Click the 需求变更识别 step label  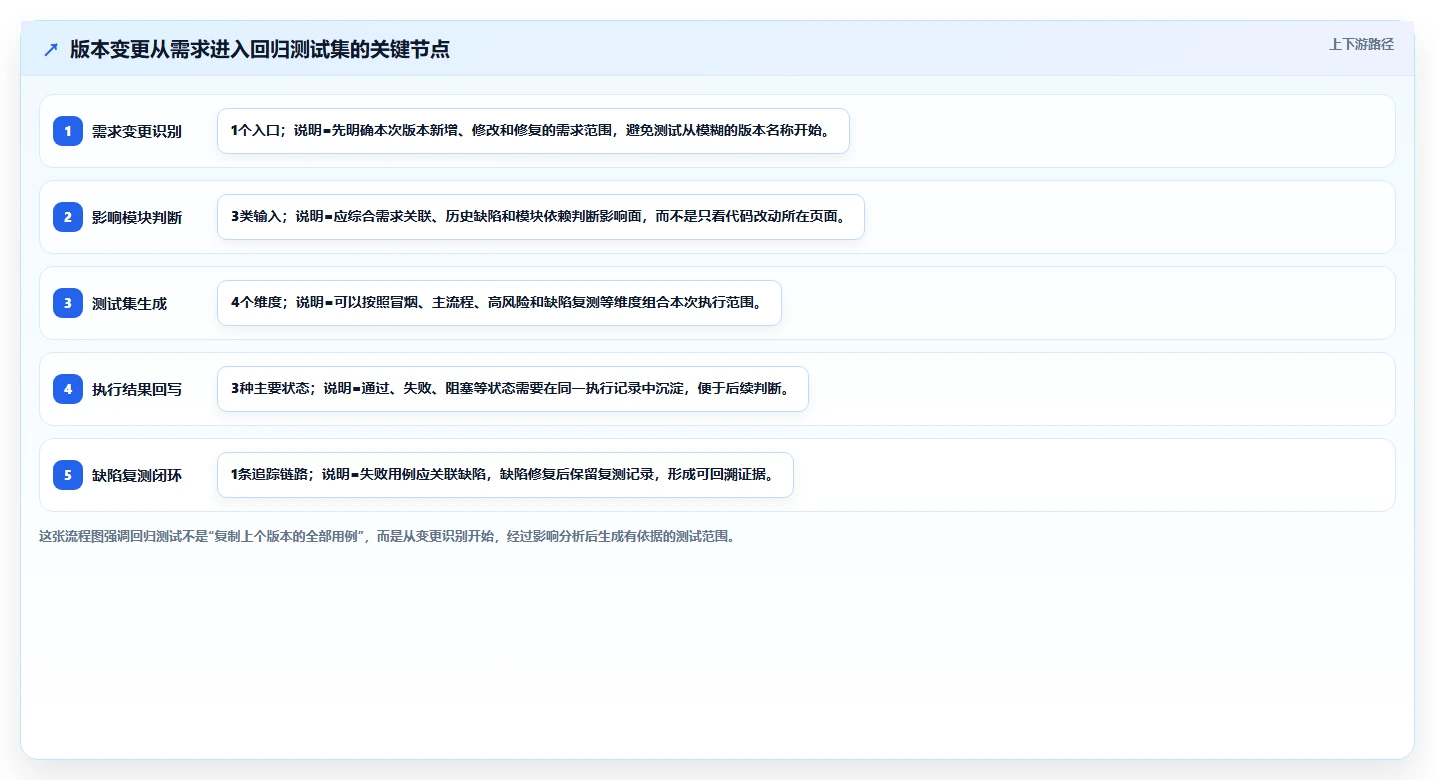click(x=137, y=131)
